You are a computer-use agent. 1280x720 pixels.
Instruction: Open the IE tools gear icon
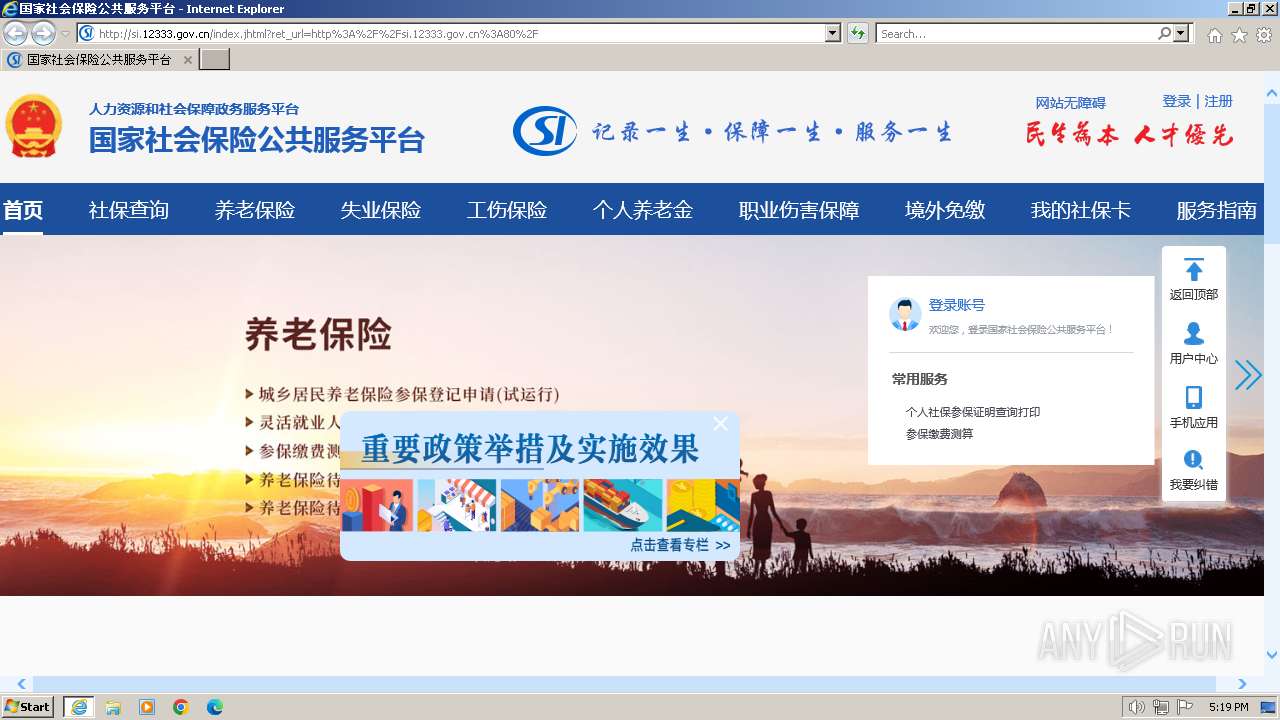coord(1264,34)
